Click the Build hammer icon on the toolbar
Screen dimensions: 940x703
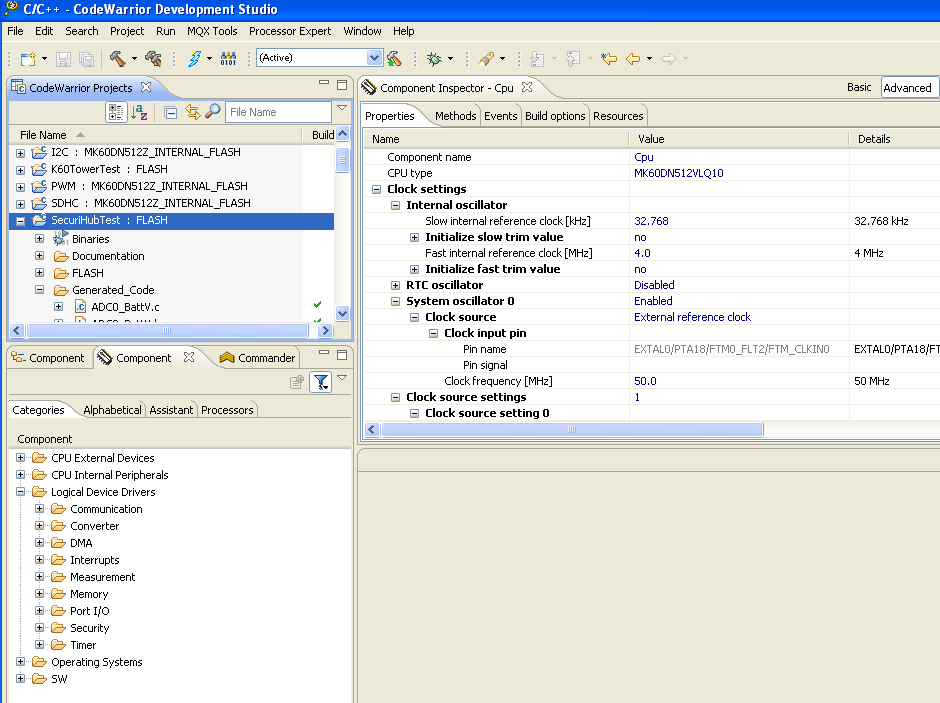120,57
